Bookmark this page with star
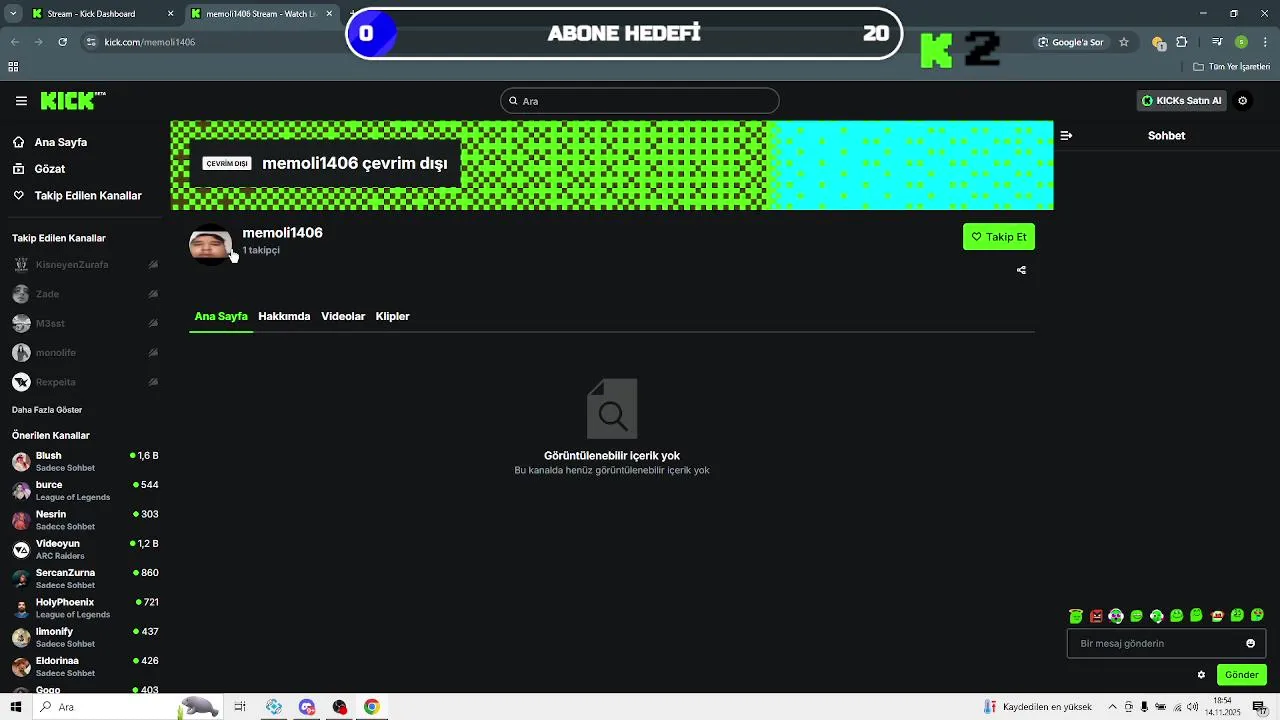Image resolution: width=1280 pixels, height=720 pixels. [x=1124, y=42]
